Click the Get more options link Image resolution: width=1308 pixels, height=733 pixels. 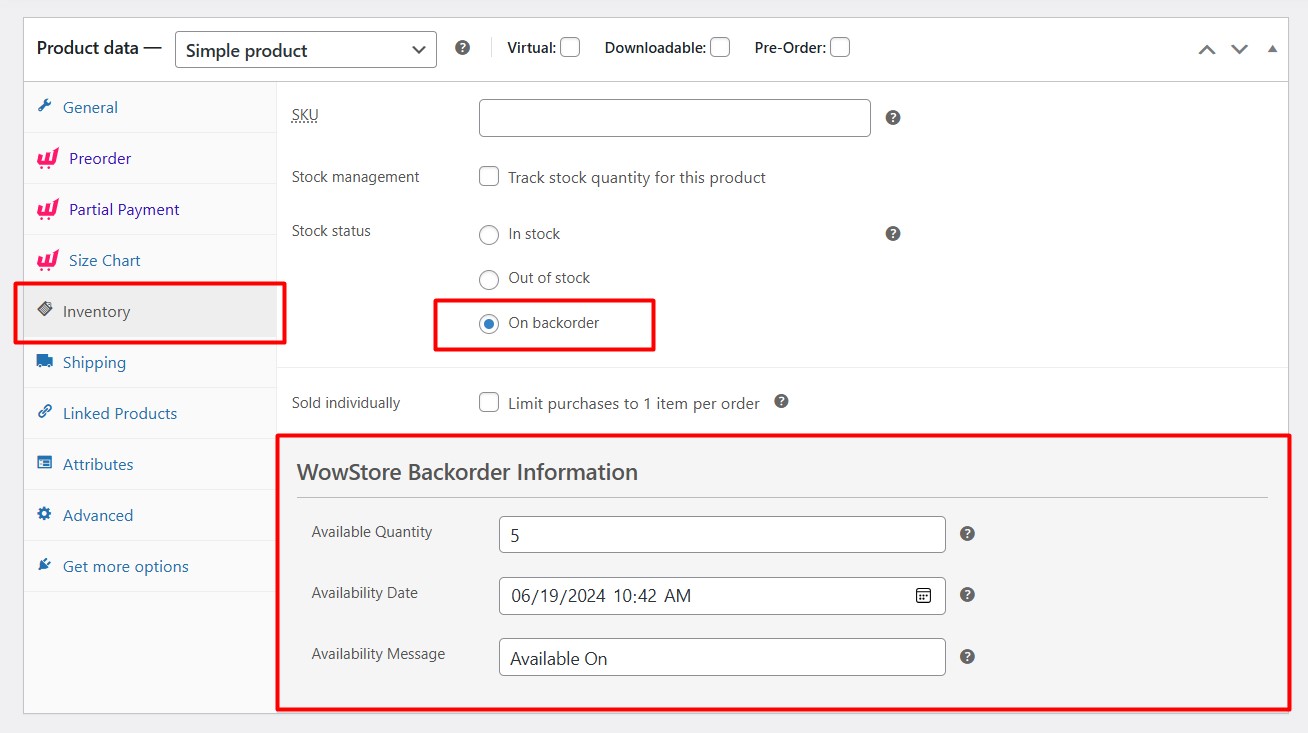(x=125, y=566)
